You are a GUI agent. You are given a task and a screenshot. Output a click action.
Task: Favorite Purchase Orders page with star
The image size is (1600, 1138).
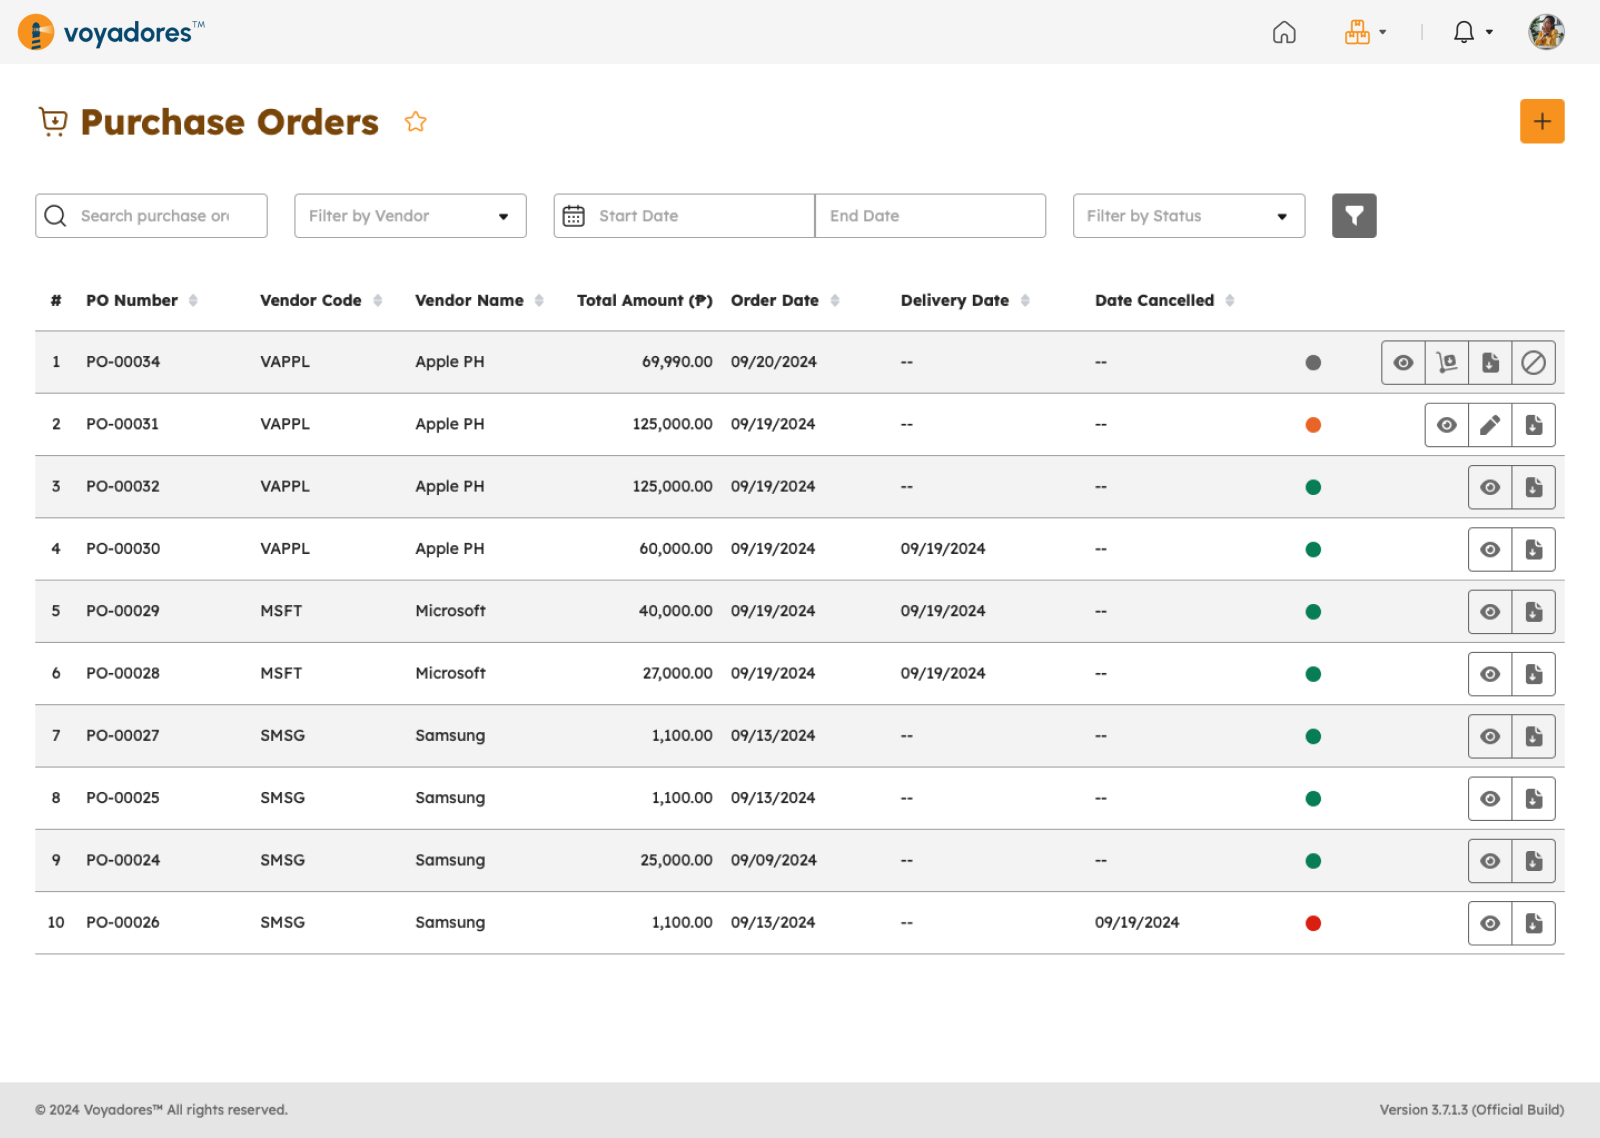click(415, 122)
